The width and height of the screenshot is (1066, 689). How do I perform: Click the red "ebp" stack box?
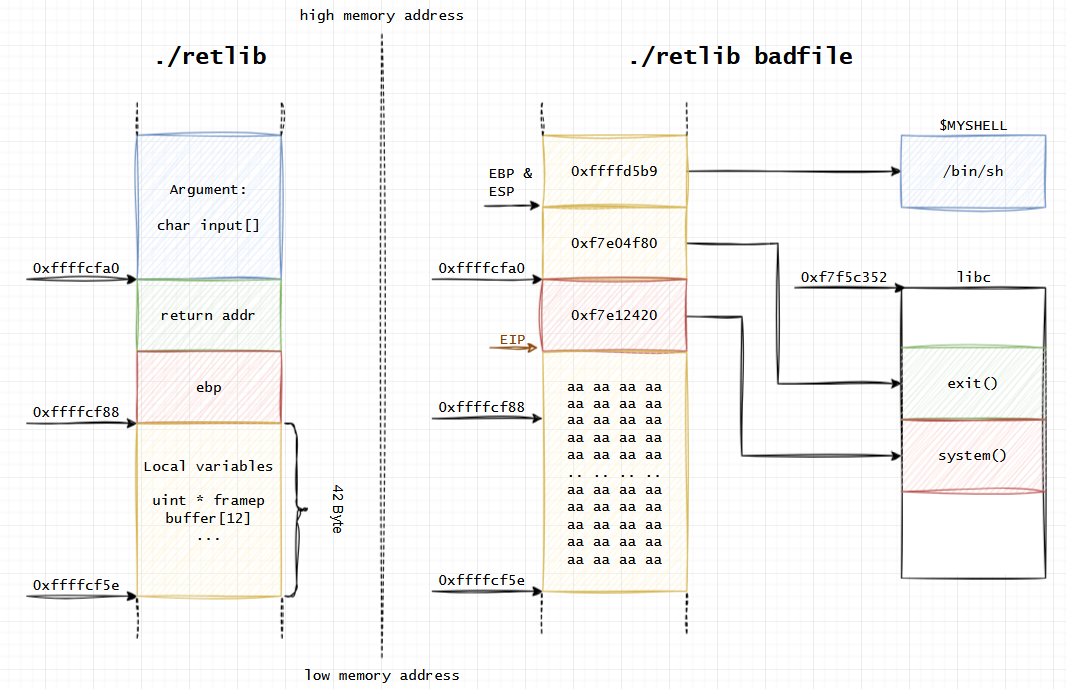click(x=209, y=386)
